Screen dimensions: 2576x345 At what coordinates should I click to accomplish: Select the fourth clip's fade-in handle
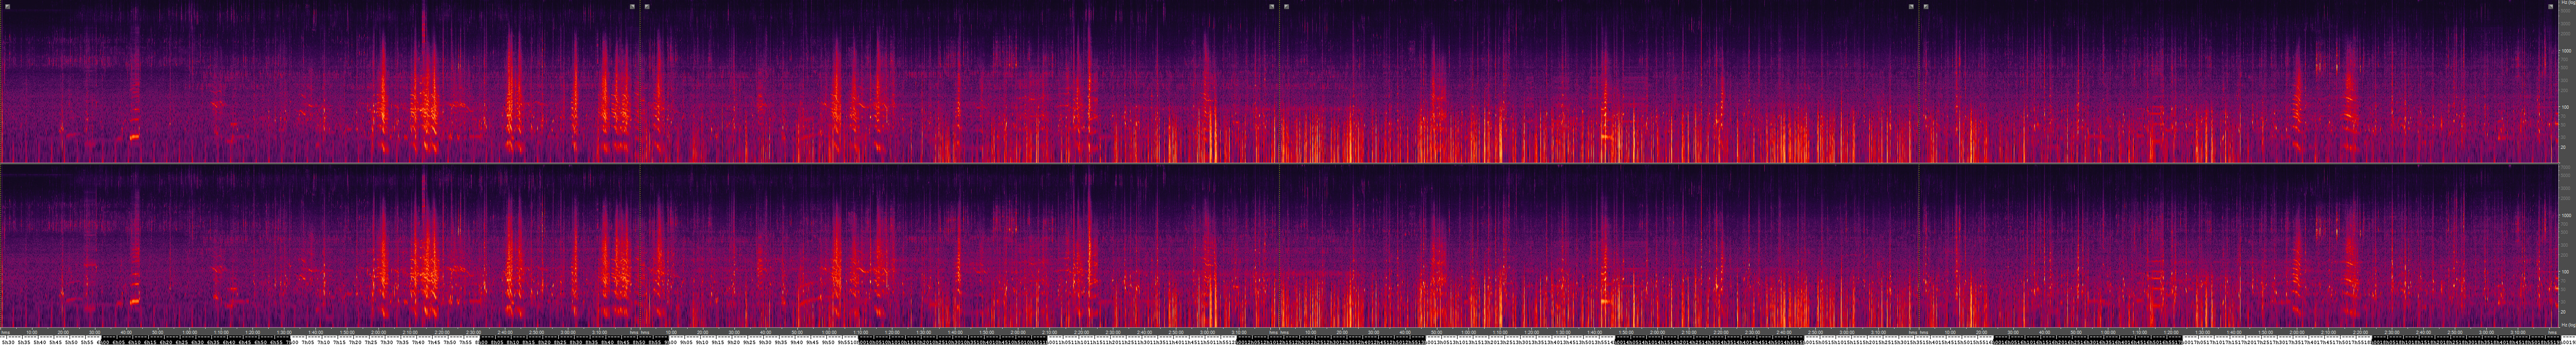(1926, 6)
